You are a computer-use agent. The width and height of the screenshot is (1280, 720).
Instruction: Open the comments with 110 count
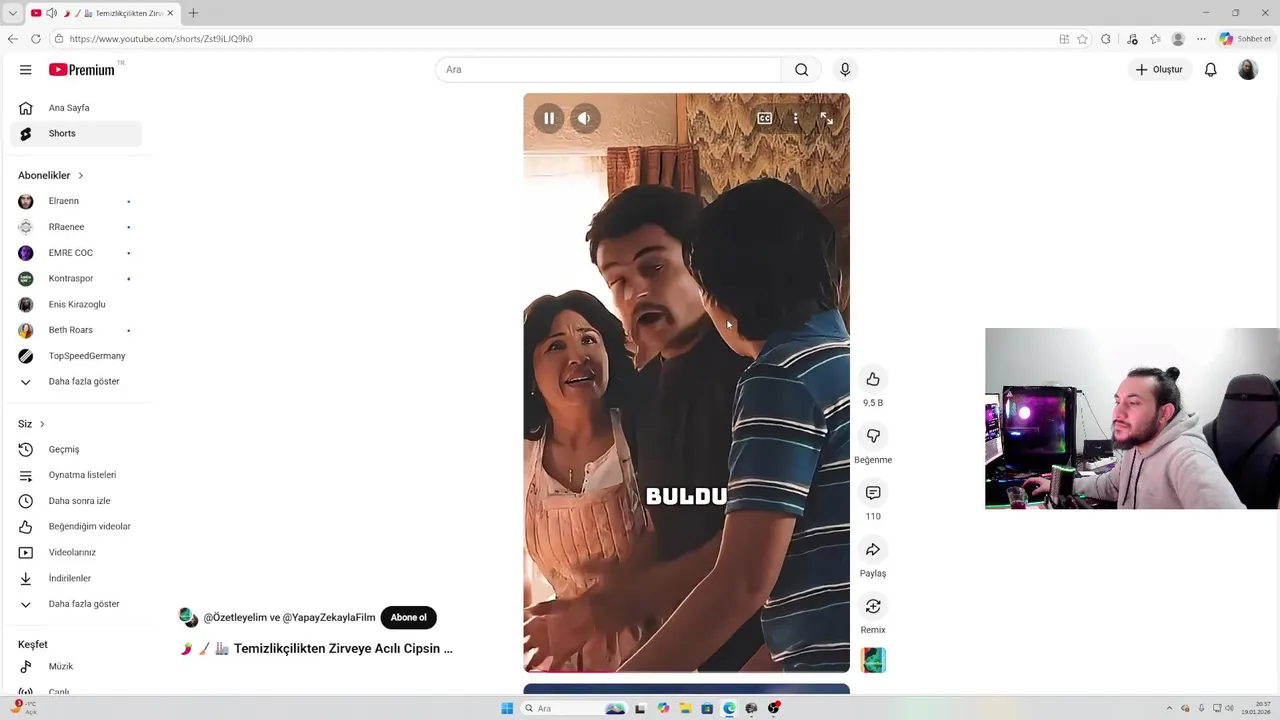(x=873, y=493)
